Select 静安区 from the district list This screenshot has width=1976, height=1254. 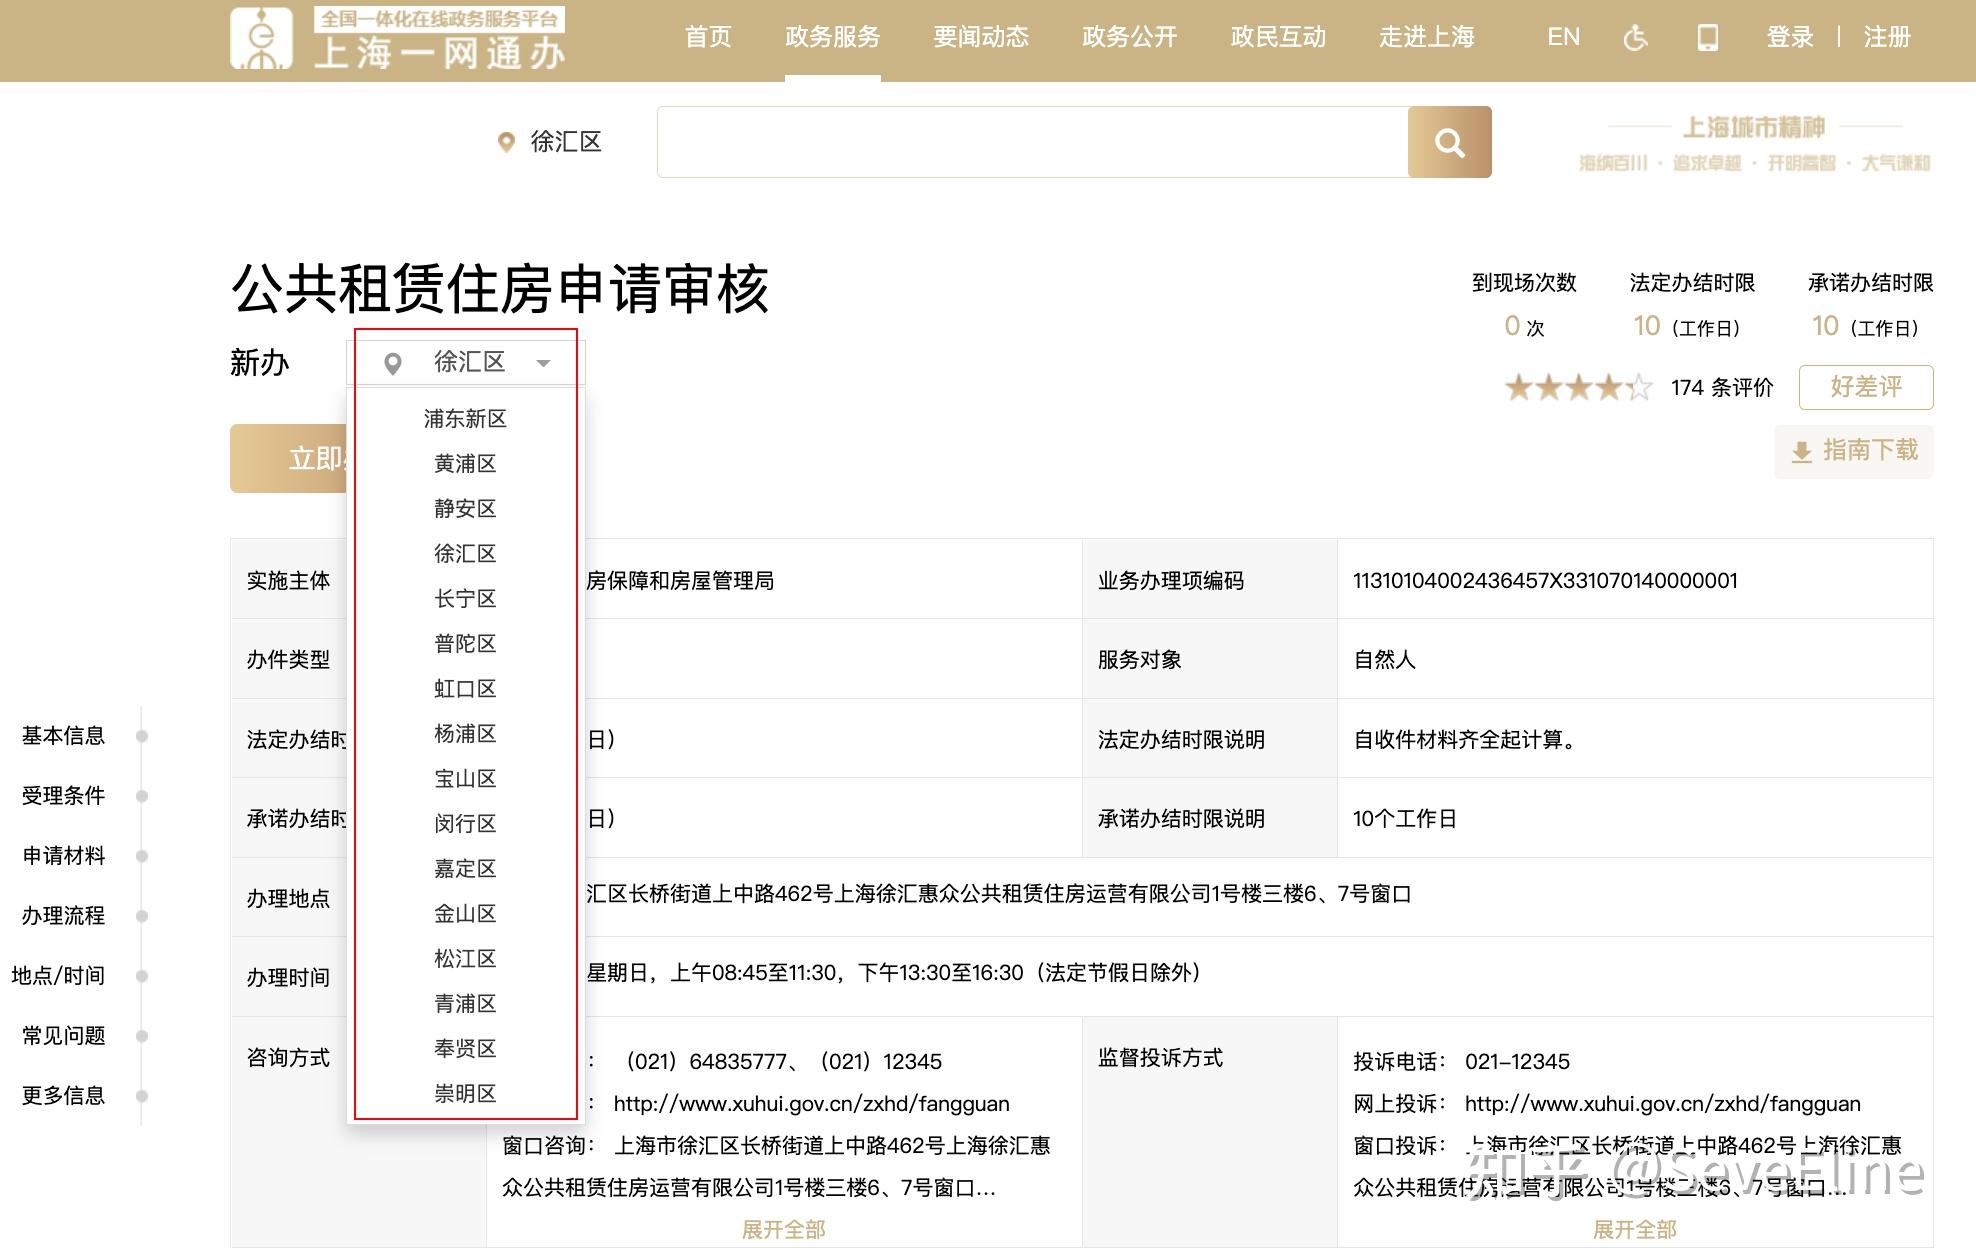click(x=465, y=508)
